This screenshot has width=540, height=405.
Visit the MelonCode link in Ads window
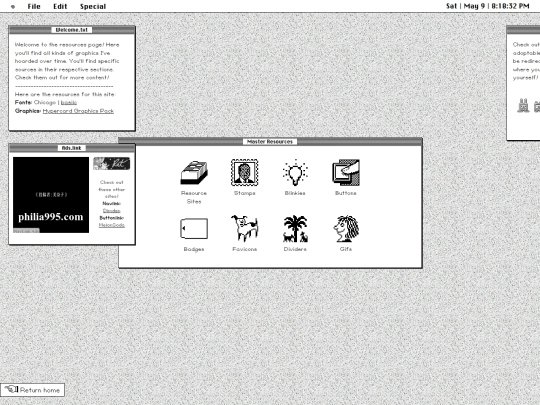(x=112, y=225)
